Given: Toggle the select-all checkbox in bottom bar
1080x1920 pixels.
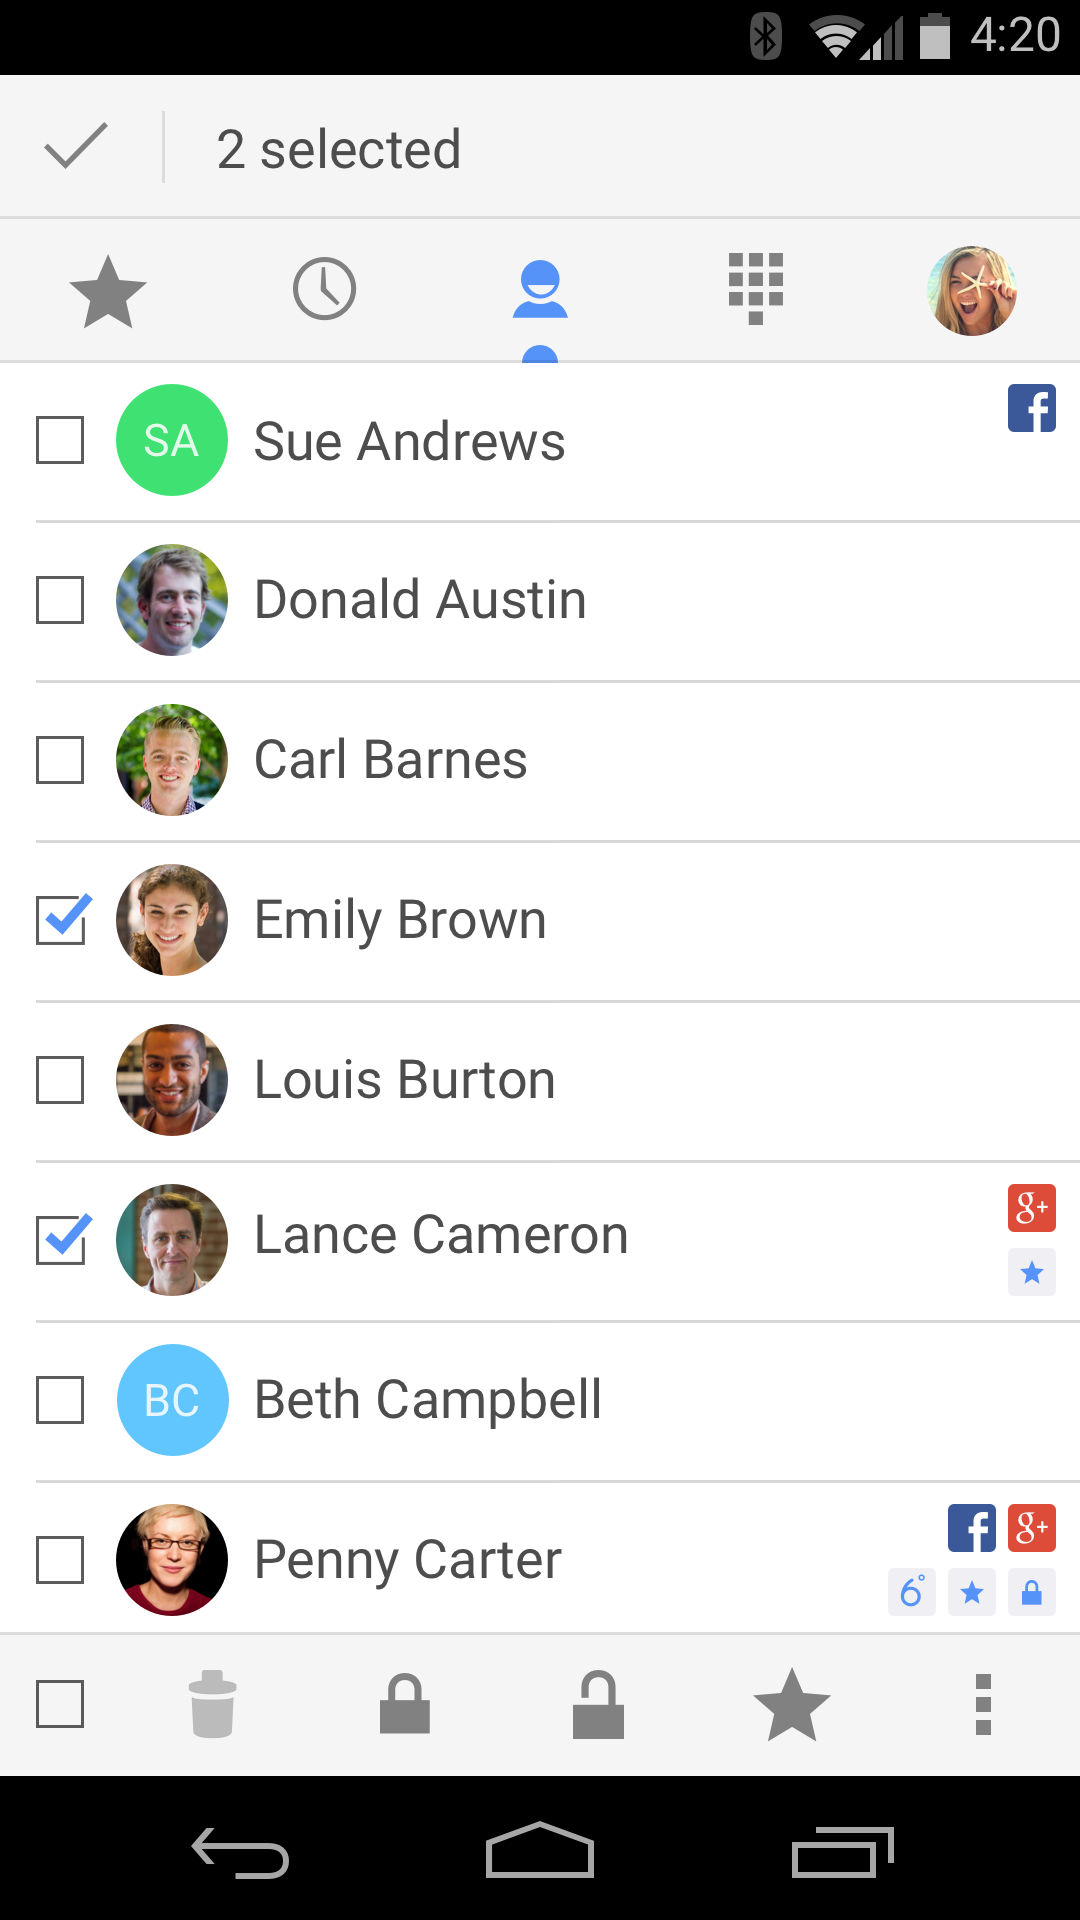Looking at the screenshot, I should pos(60,1704).
